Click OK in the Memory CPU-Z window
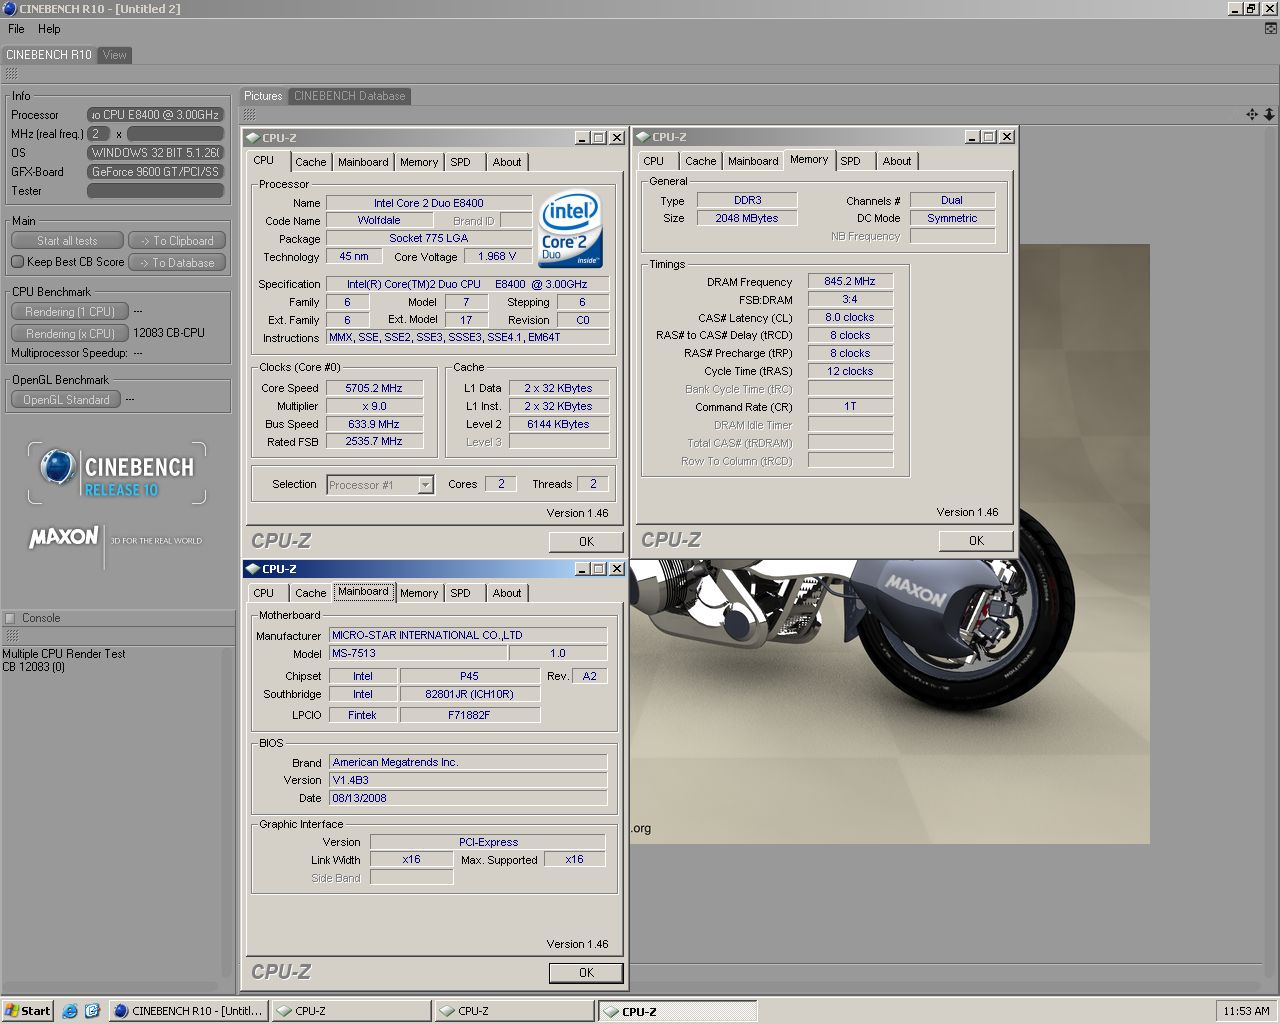 point(976,540)
